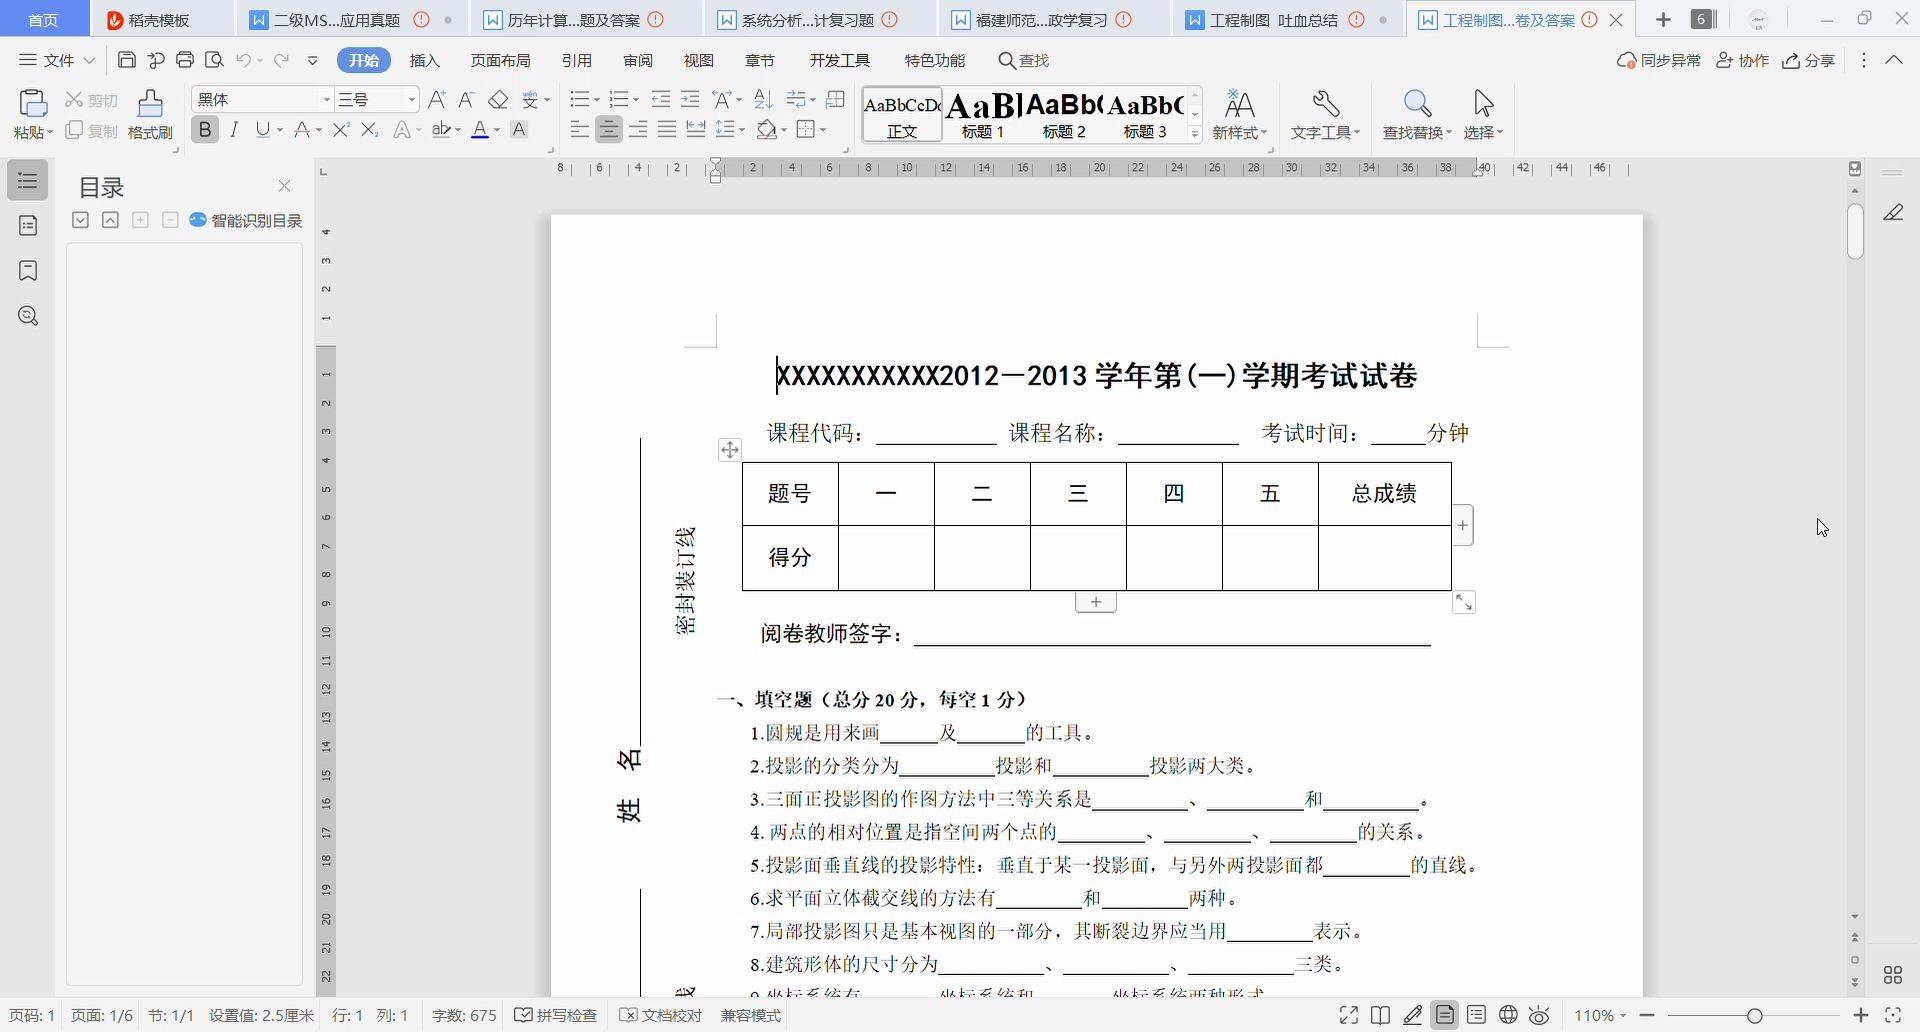Viewport: 1920px width, 1032px height.
Task: Open zoom percentage dropdown
Action: (1600, 1015)
